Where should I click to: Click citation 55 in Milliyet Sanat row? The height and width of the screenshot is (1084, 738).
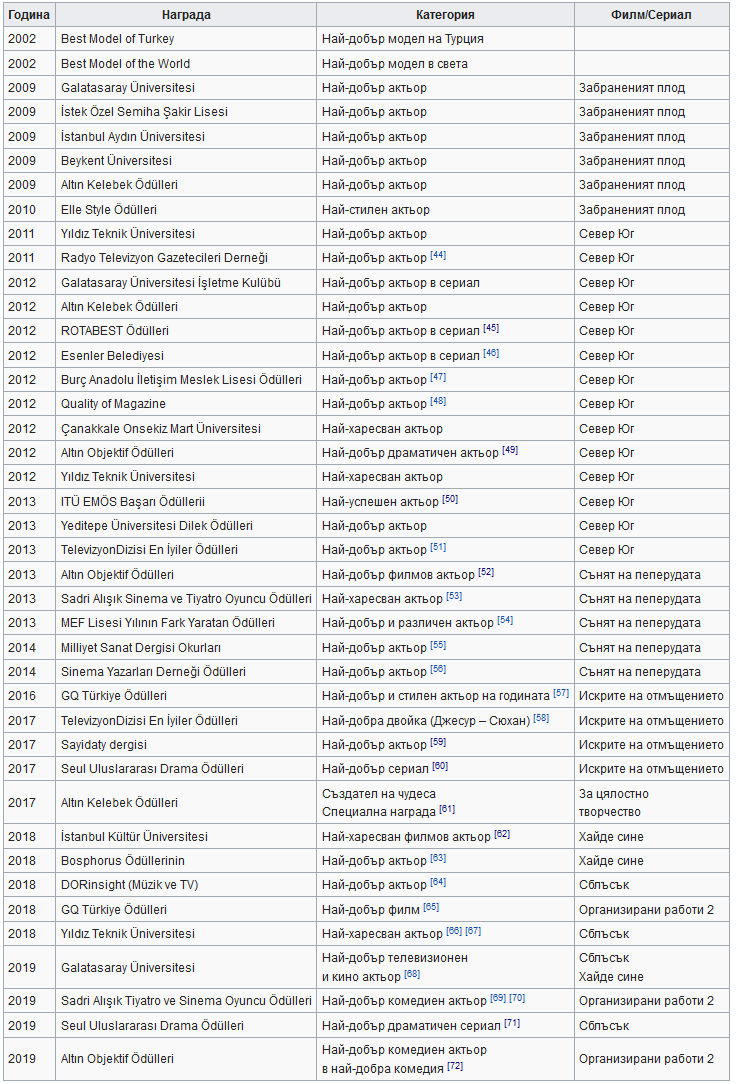[x=438, y=645]
